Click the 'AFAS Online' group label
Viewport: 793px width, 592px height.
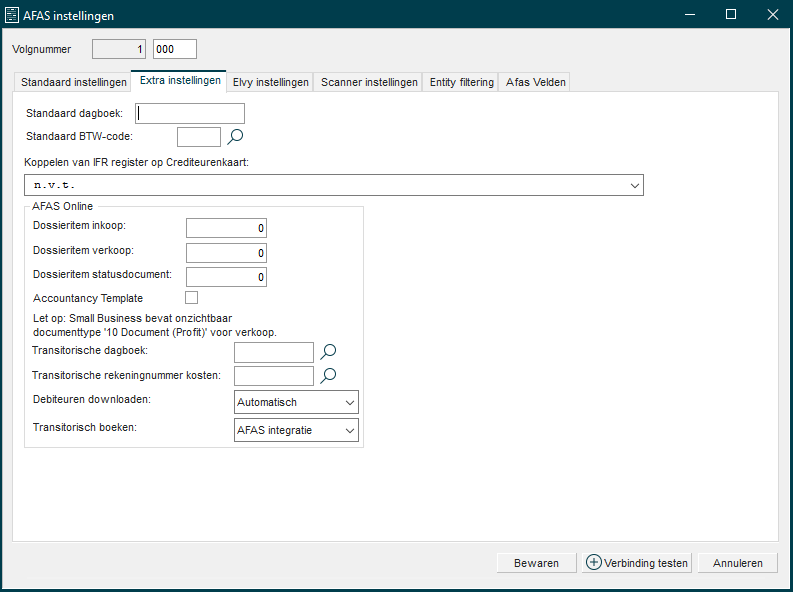[x=62, y=206]
